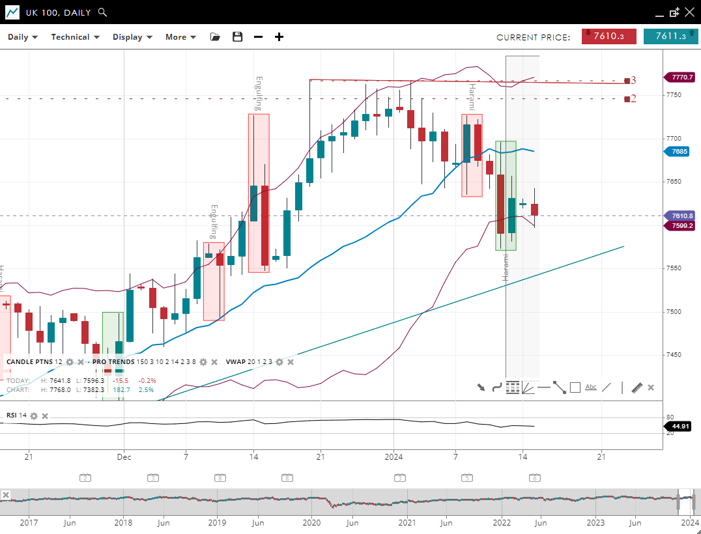Click resistance level marker 3
This screenshot has height=534, width=701.
tap(630, 80)
